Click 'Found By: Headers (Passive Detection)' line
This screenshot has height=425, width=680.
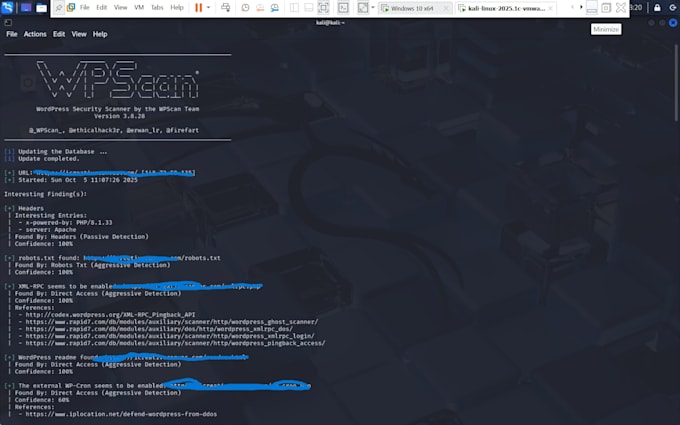pyautogui.click(x=82, y=236)
